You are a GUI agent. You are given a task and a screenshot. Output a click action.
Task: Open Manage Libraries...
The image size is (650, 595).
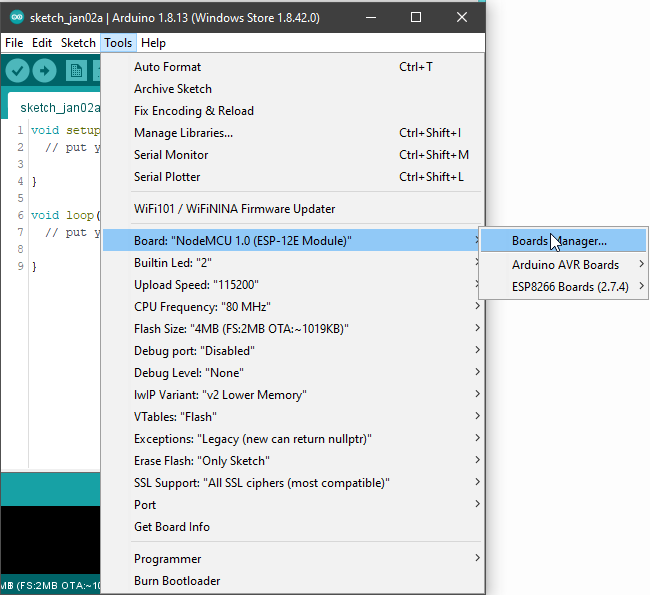point(293,133)
